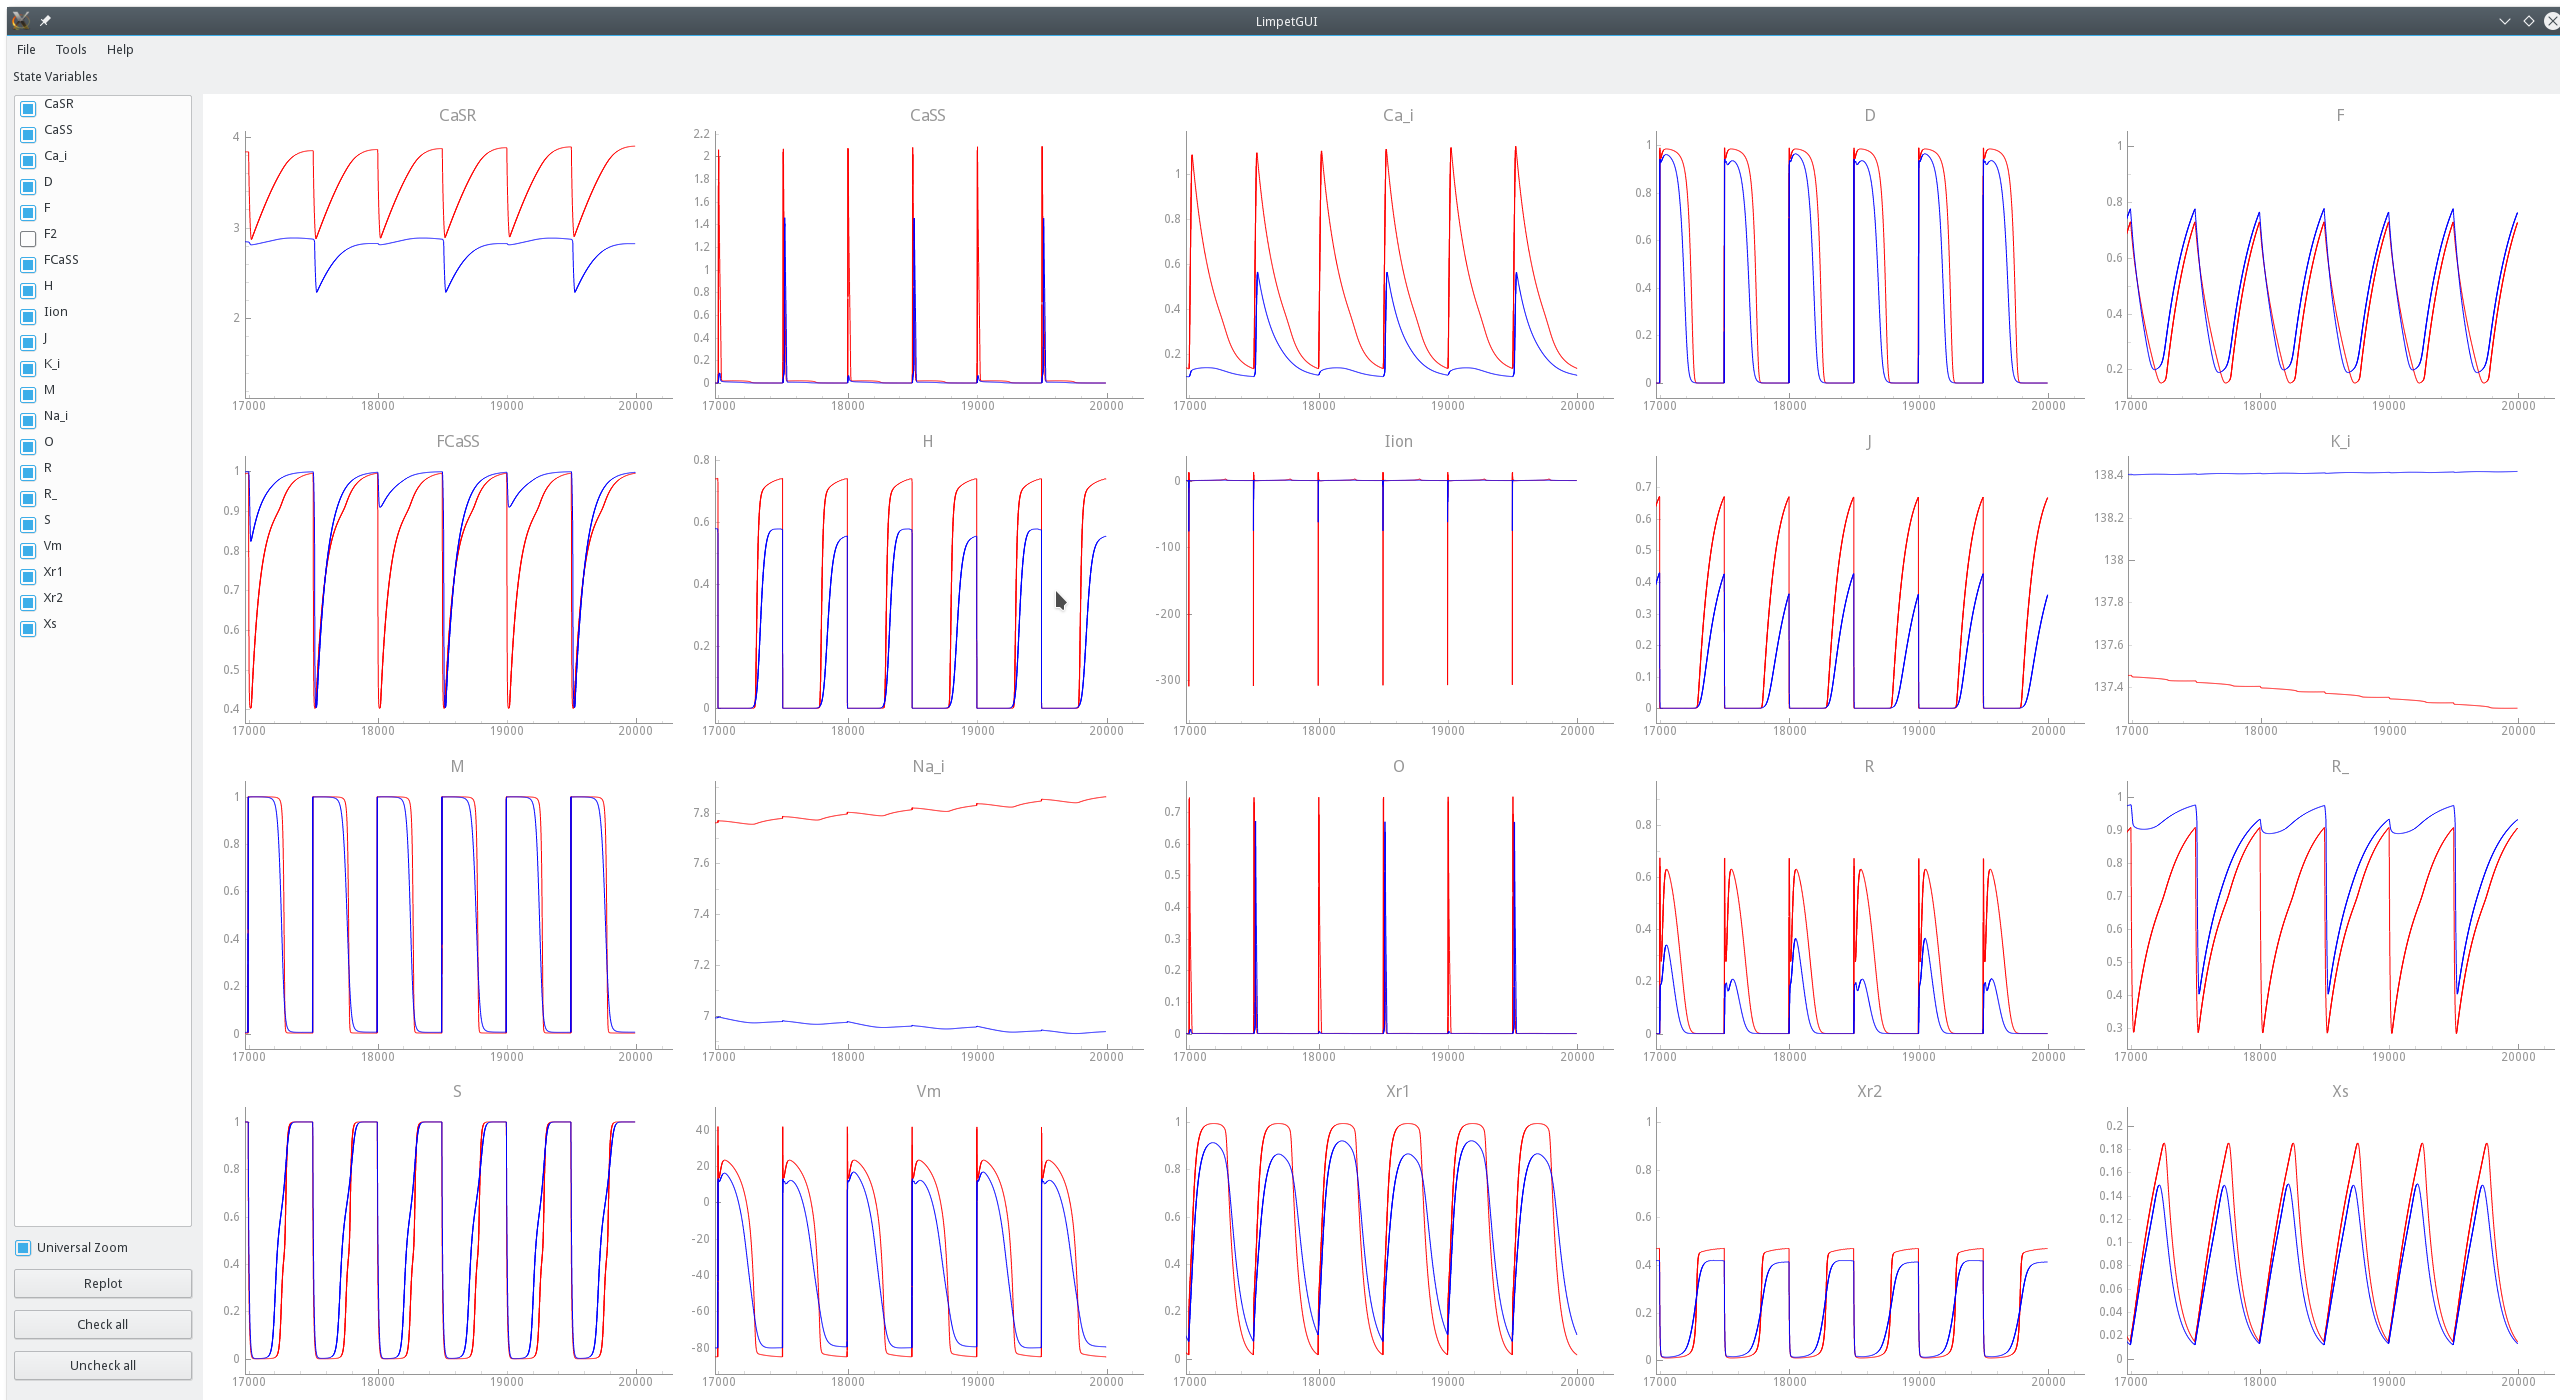Toggle the FCaSS state variable off
Viewport: 2560px width, 1400px height.
pyautogui.click(x=28, y=264)
